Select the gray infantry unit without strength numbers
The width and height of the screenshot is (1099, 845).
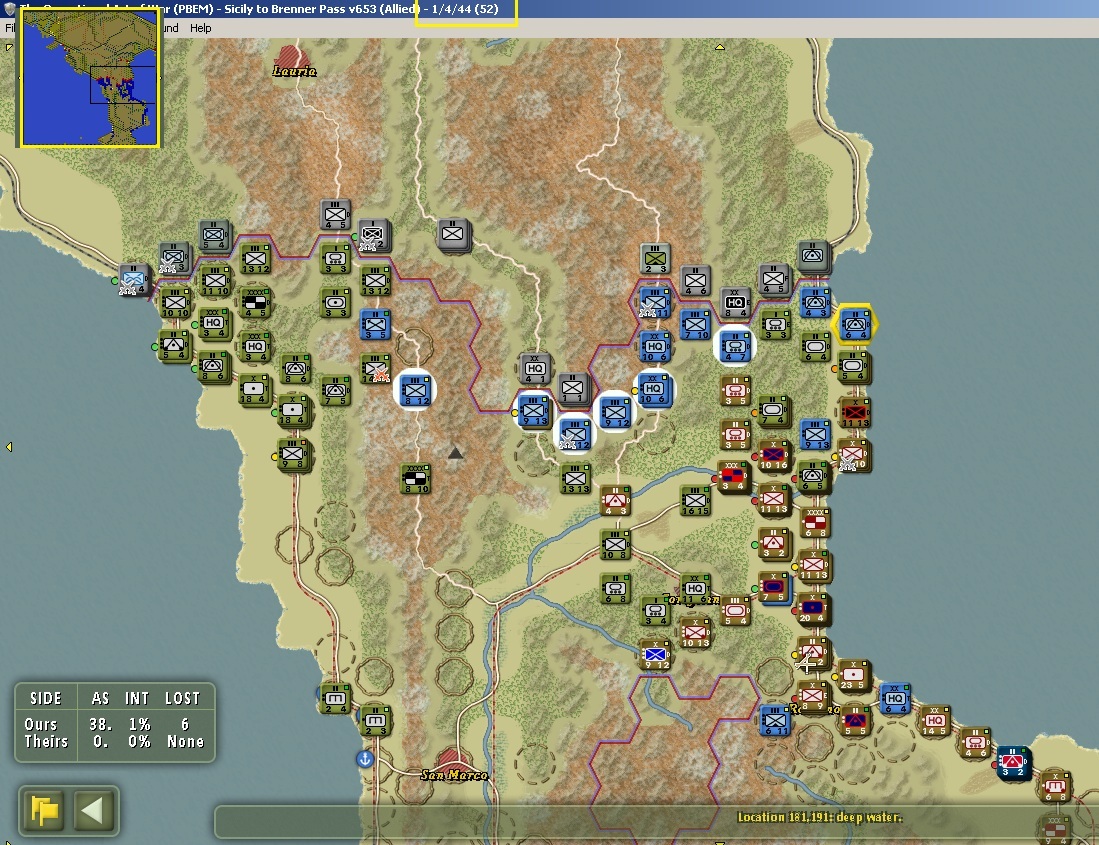pos(453,233)
